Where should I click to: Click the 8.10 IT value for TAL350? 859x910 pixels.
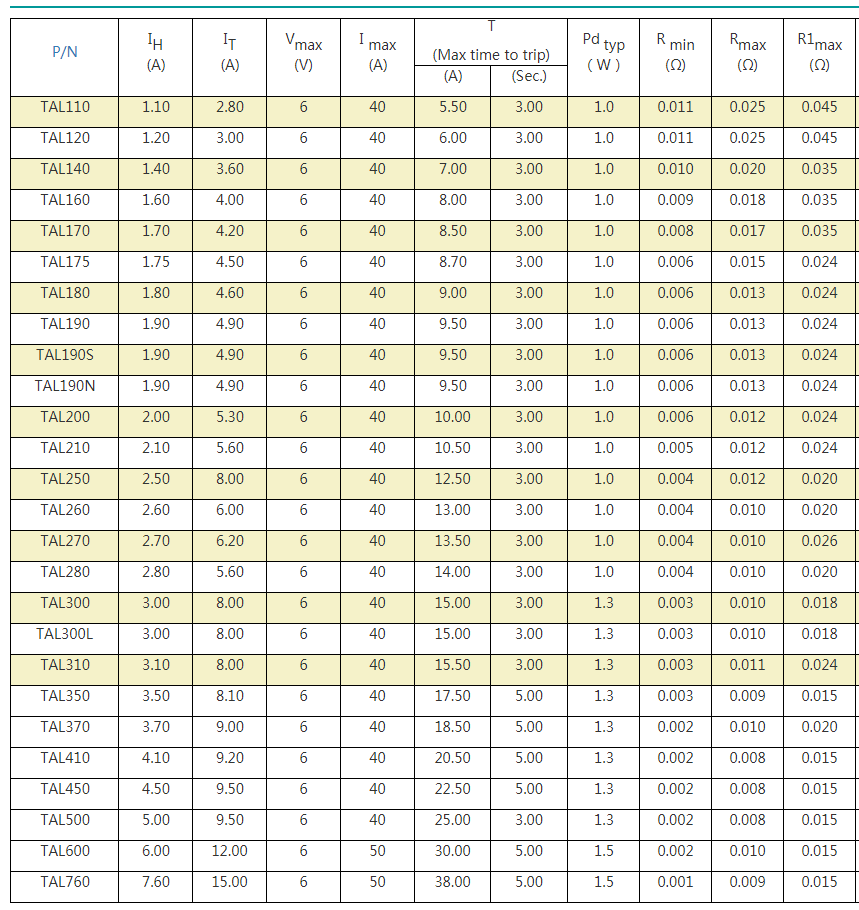click(230, 696)
